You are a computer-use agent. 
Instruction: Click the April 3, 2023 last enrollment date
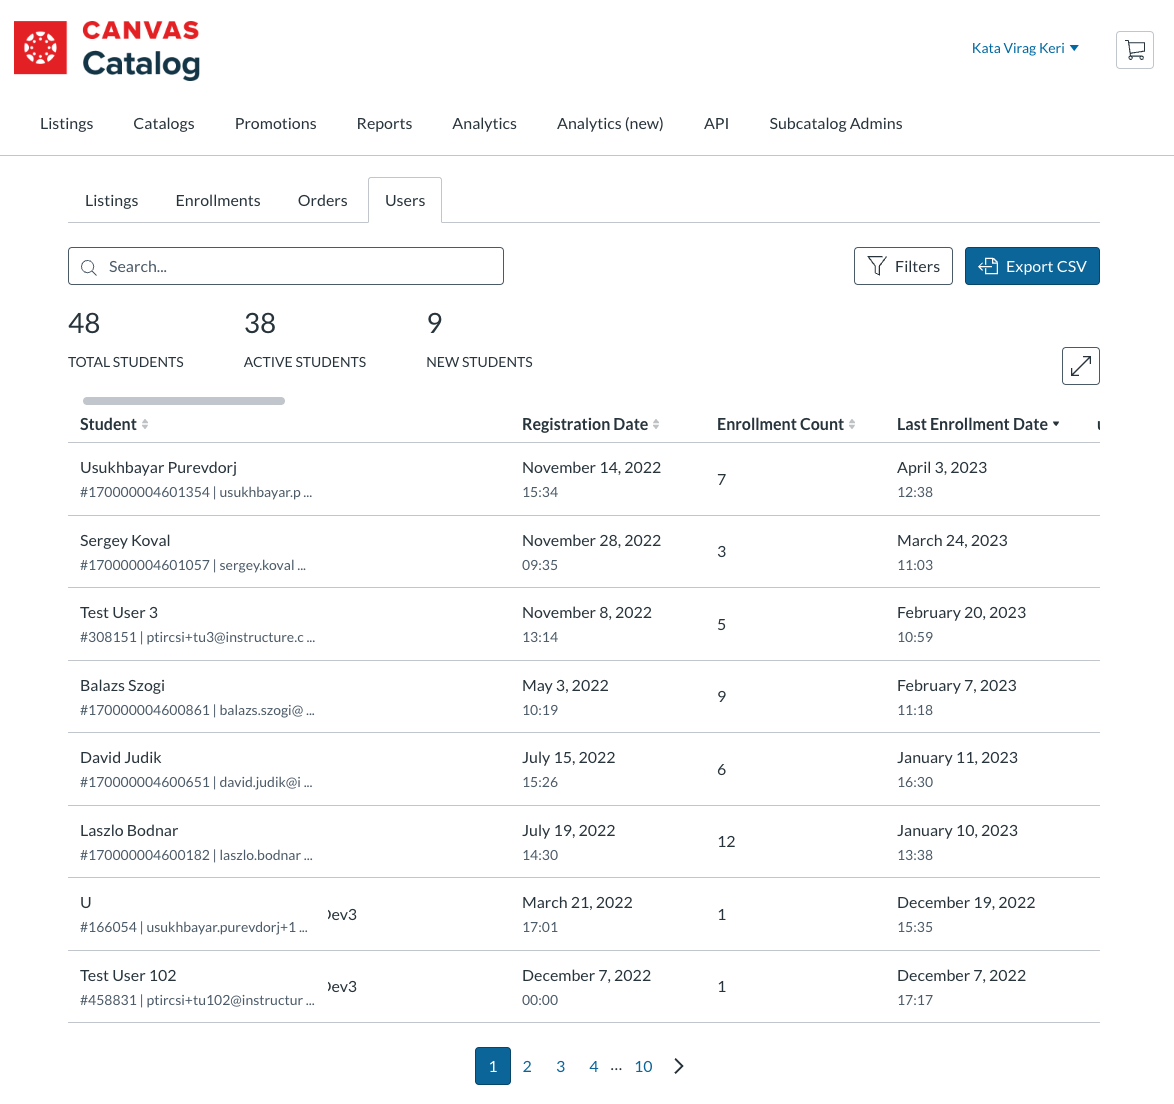tap(942, 467)
